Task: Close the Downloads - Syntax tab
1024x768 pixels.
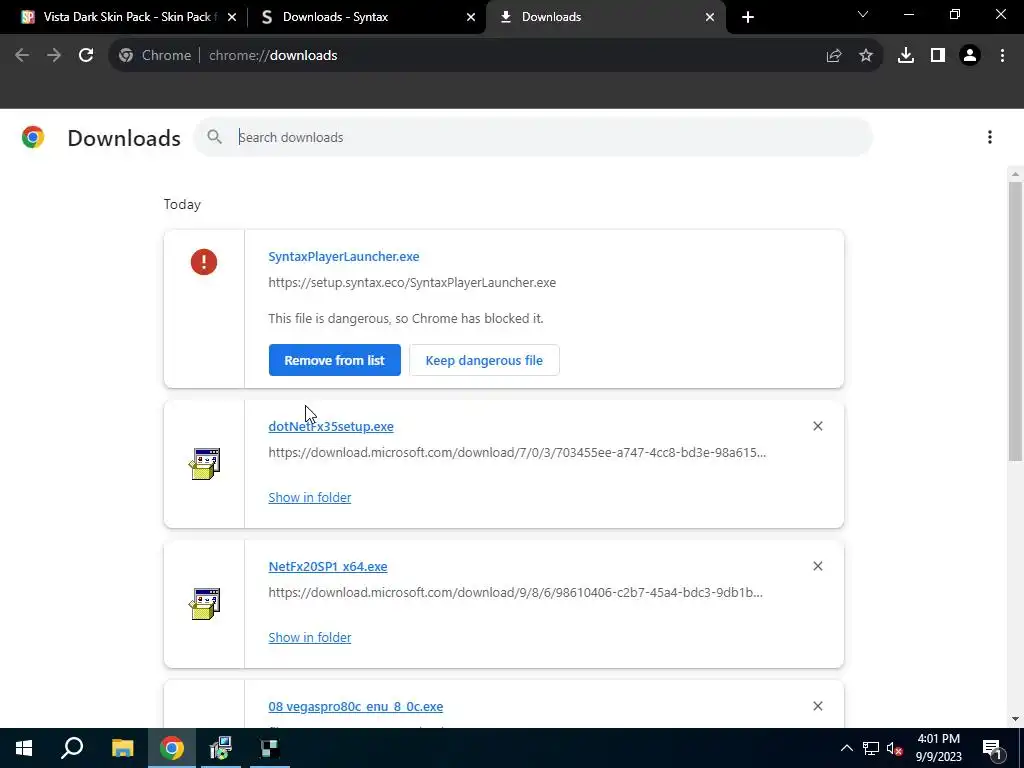Action: tap(471, 17)
